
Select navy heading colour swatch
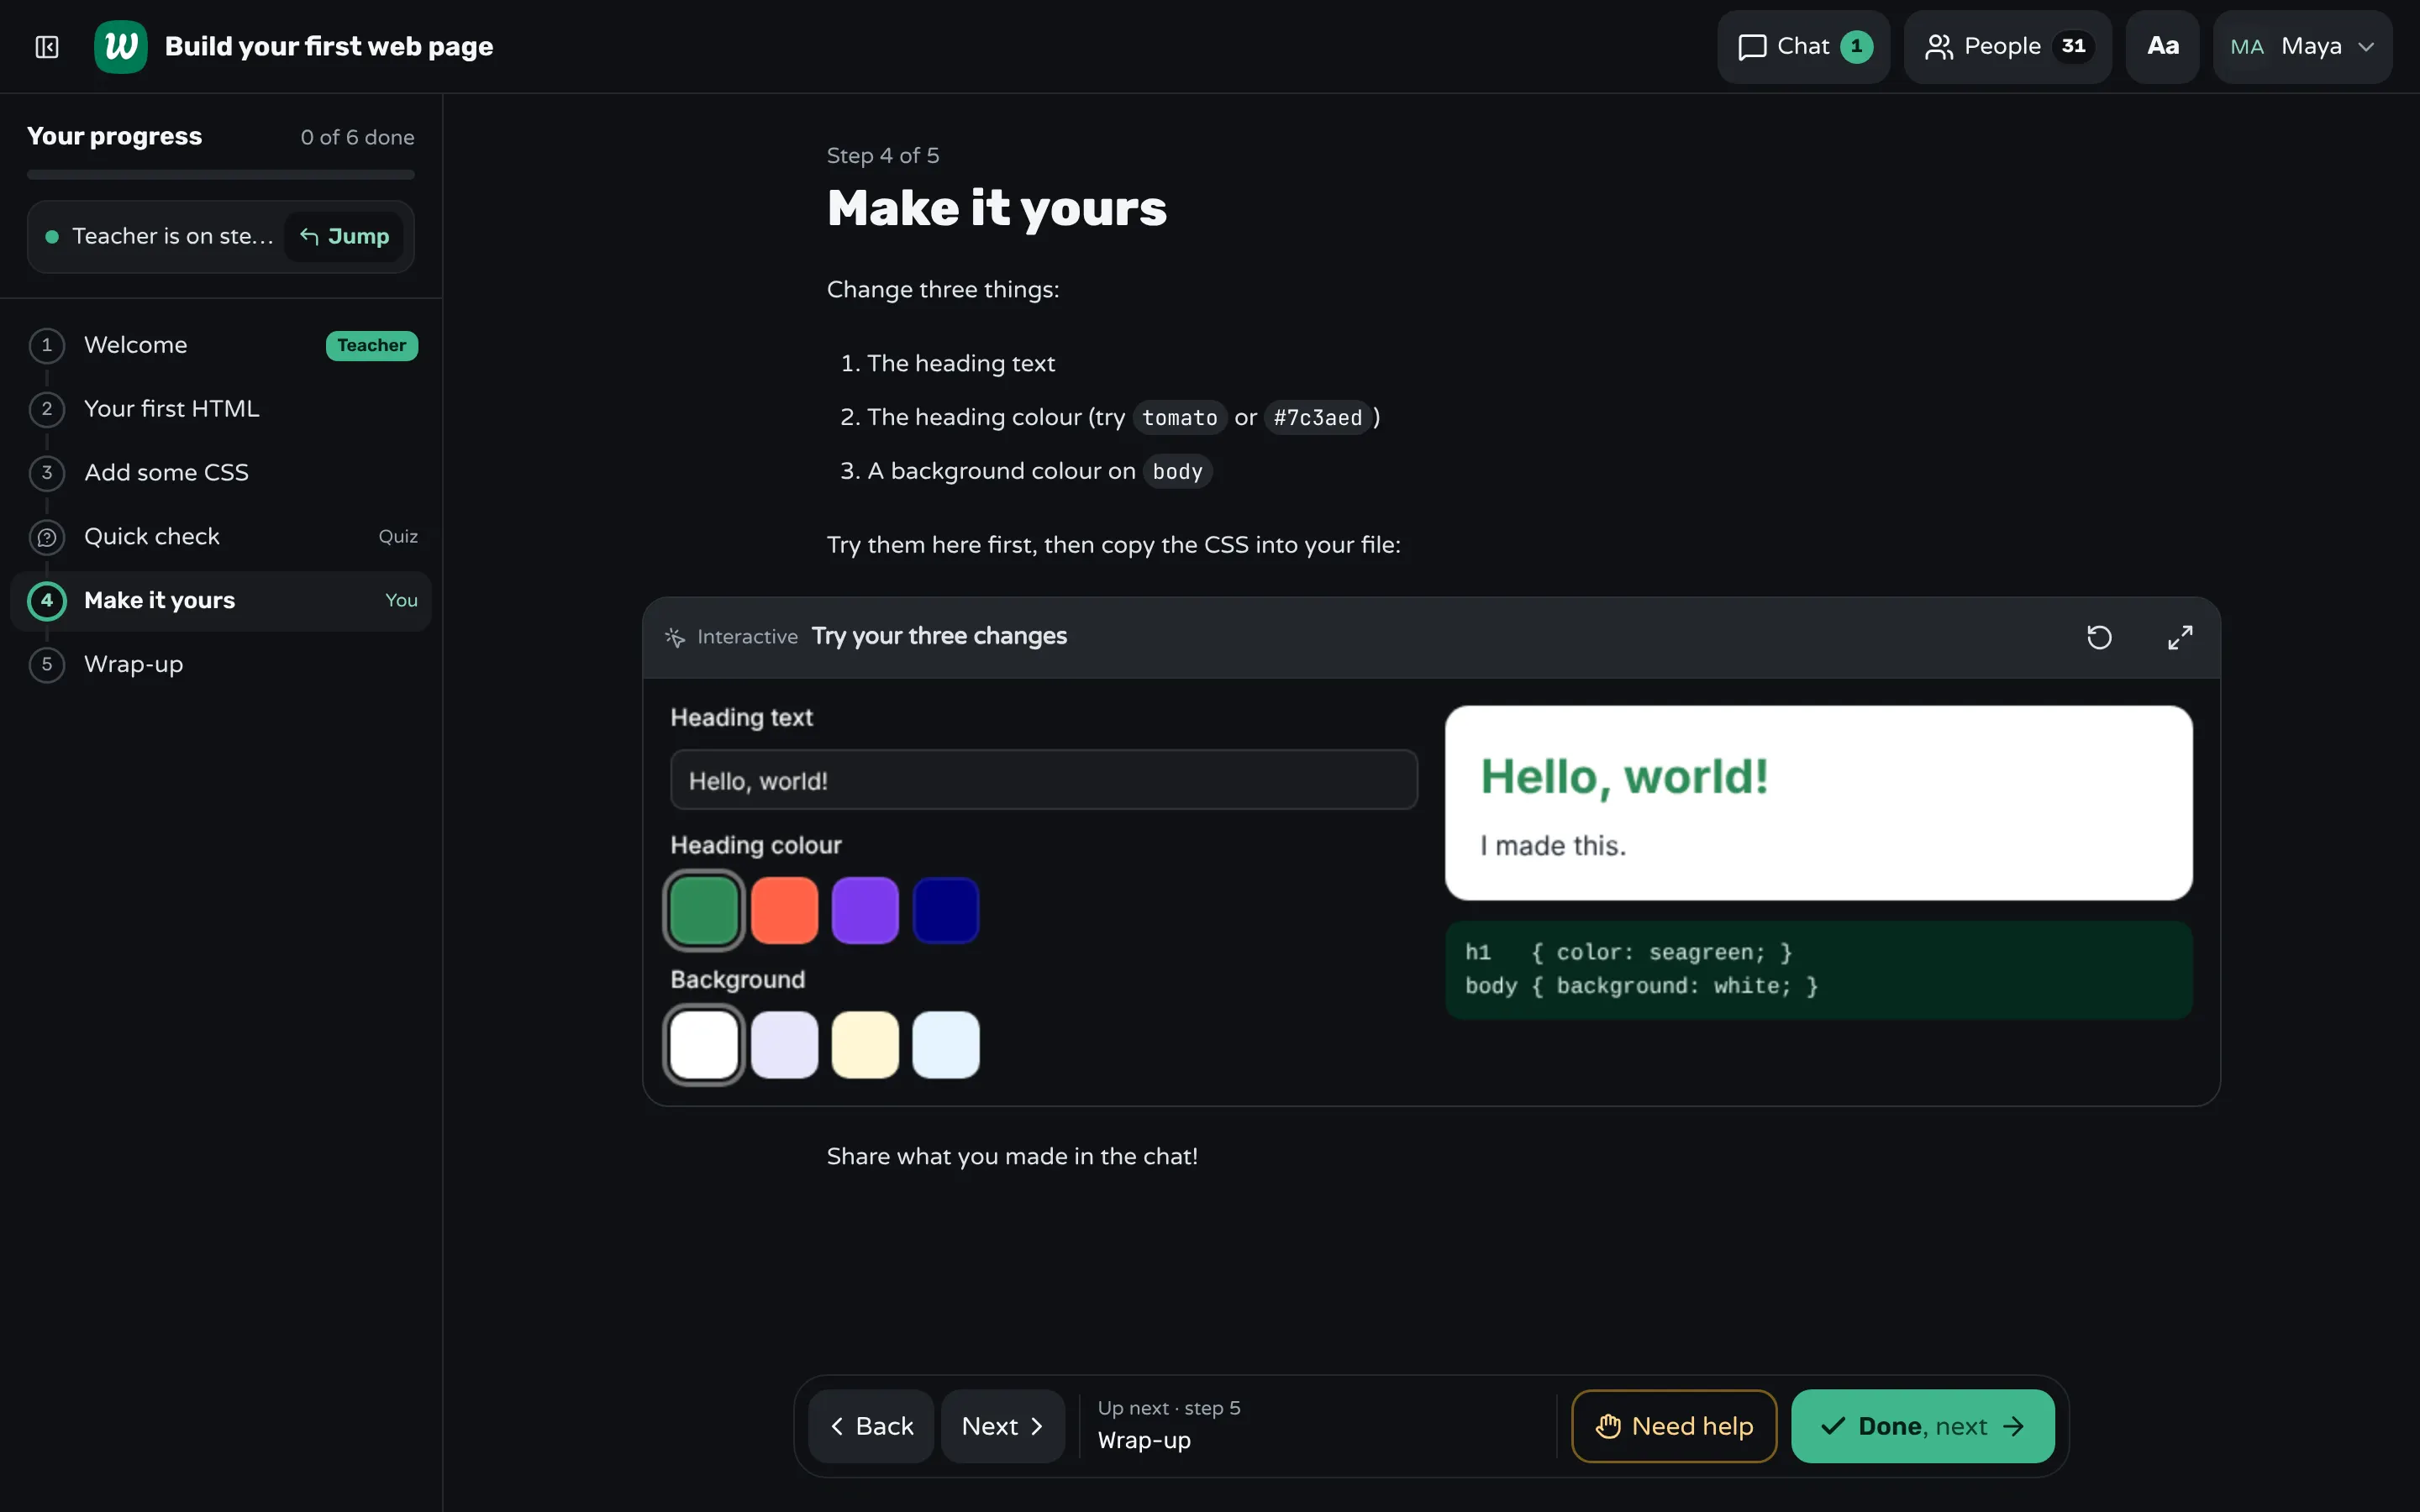coord(945,910)
